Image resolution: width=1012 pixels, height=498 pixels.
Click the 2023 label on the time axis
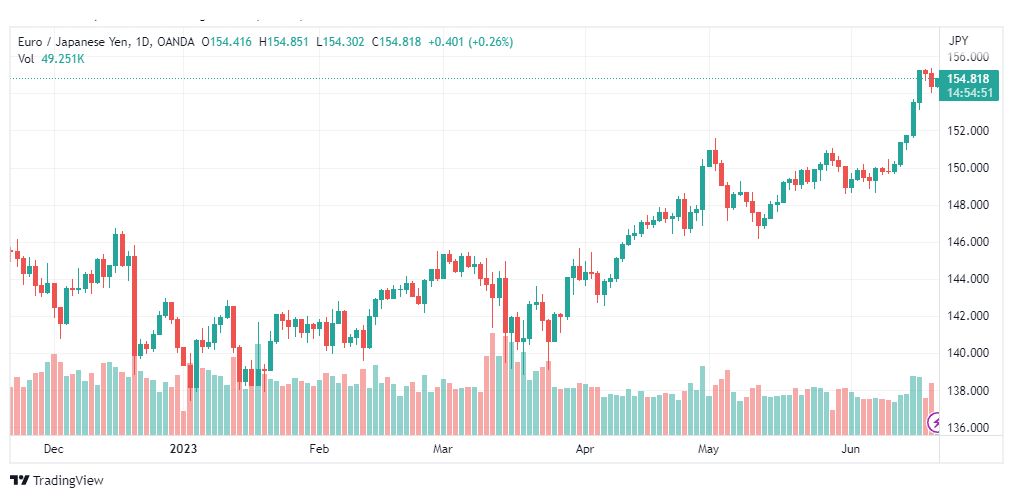tap(183, 449)
